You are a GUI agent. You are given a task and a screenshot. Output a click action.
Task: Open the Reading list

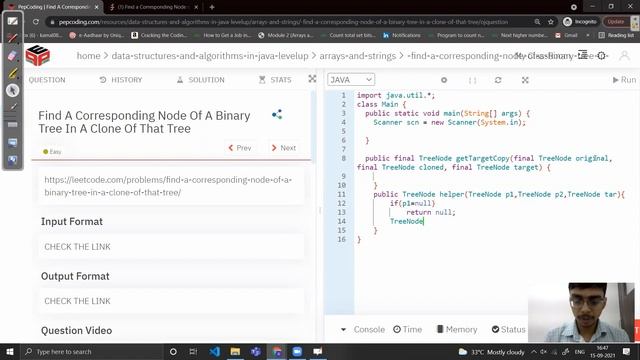616,36
